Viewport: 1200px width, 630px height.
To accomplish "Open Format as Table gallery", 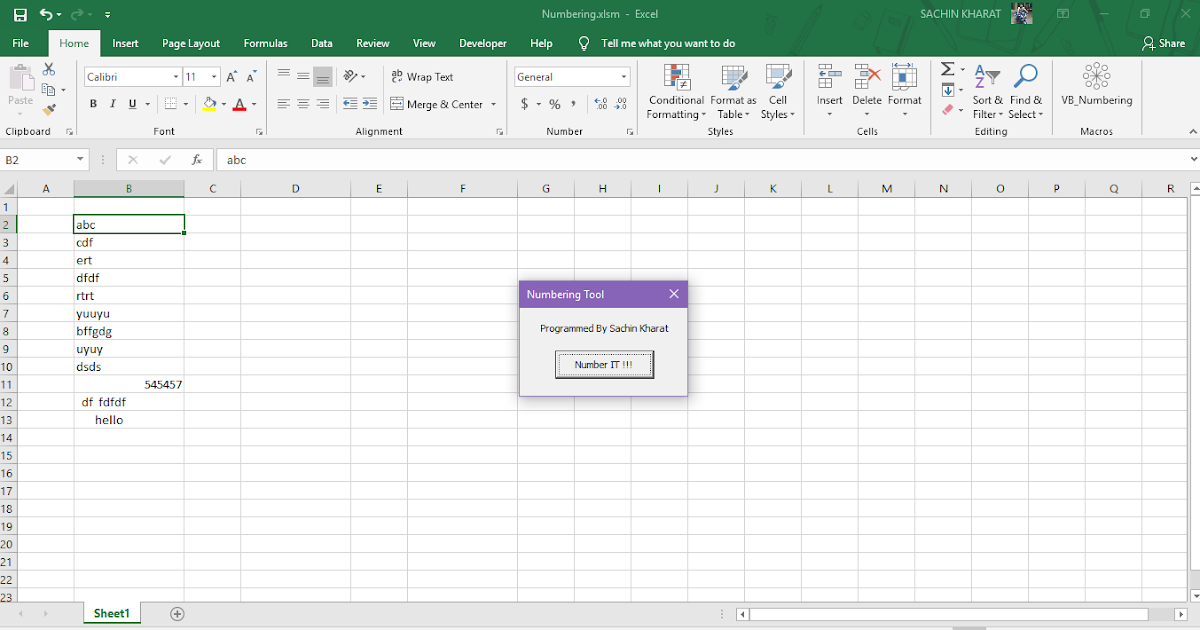I will coord(733,93).
